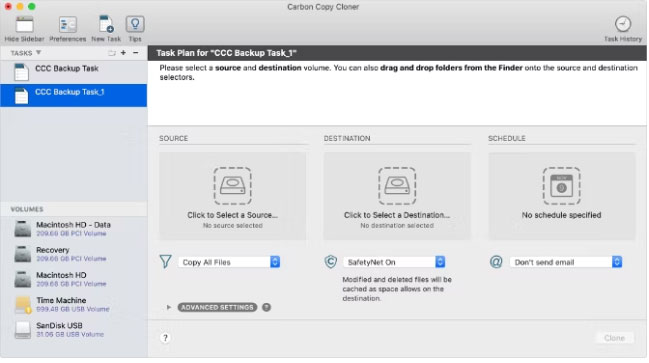Click the email @ icon
The image size is (649, 363).
(496, 262)
